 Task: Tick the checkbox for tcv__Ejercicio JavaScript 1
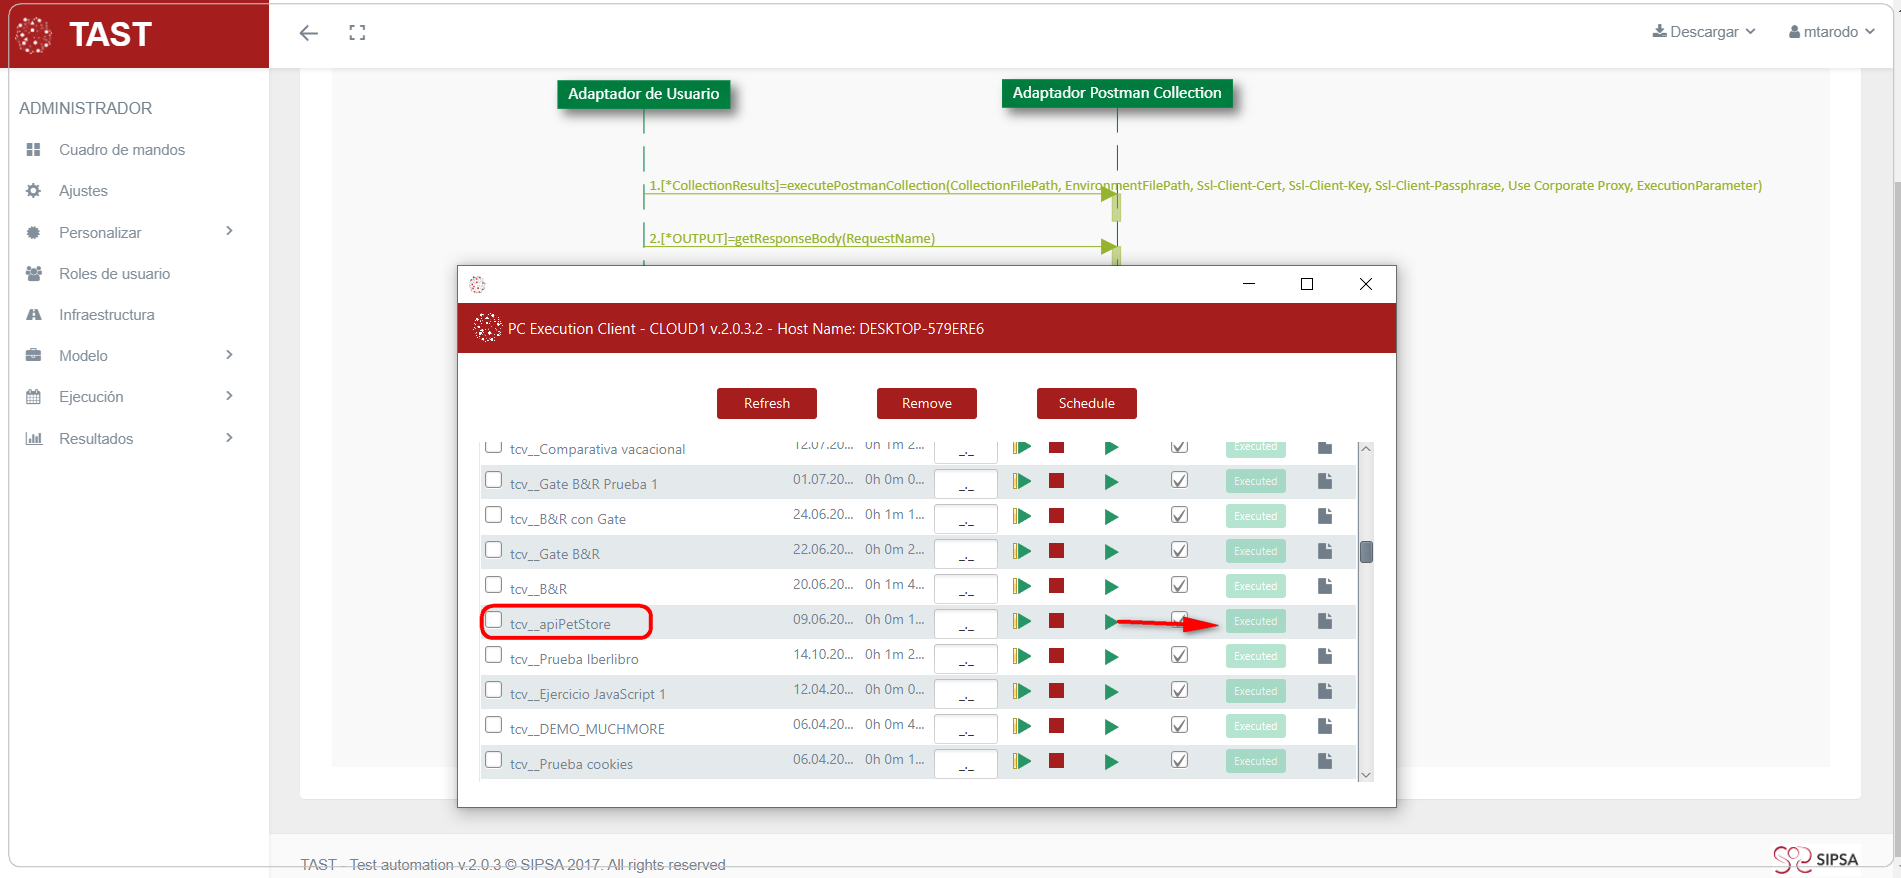pyautogui.click(x=493, y=690)
